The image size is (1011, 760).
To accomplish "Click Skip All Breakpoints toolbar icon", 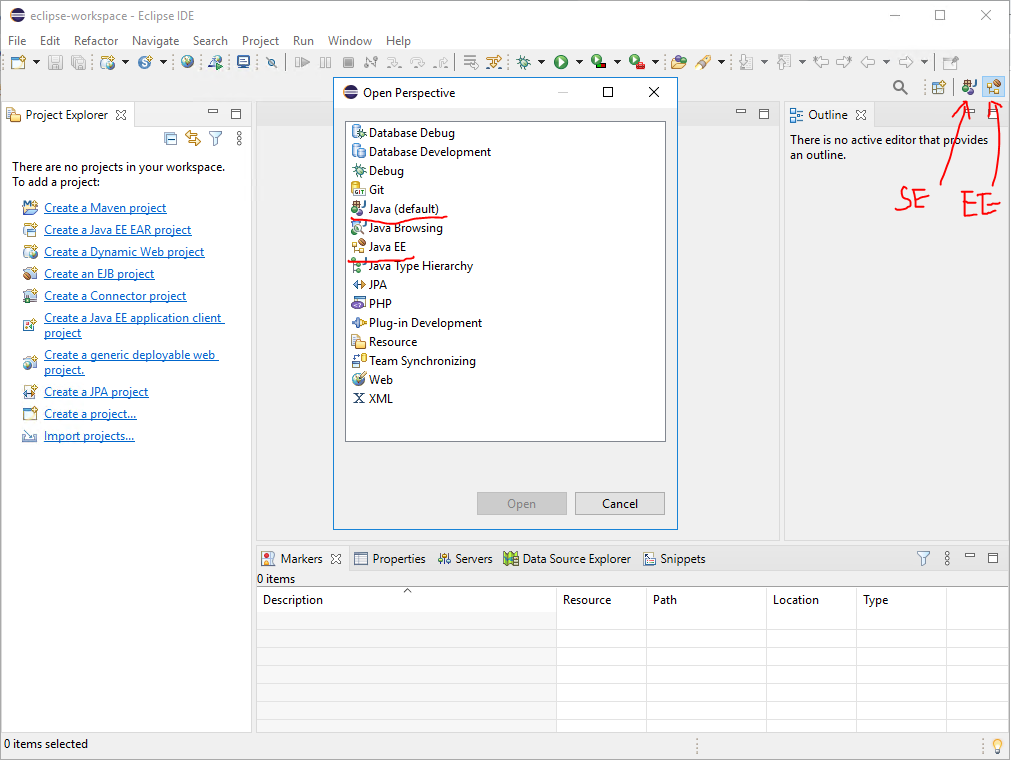I will pyautogui.click(x=271, y=63).
